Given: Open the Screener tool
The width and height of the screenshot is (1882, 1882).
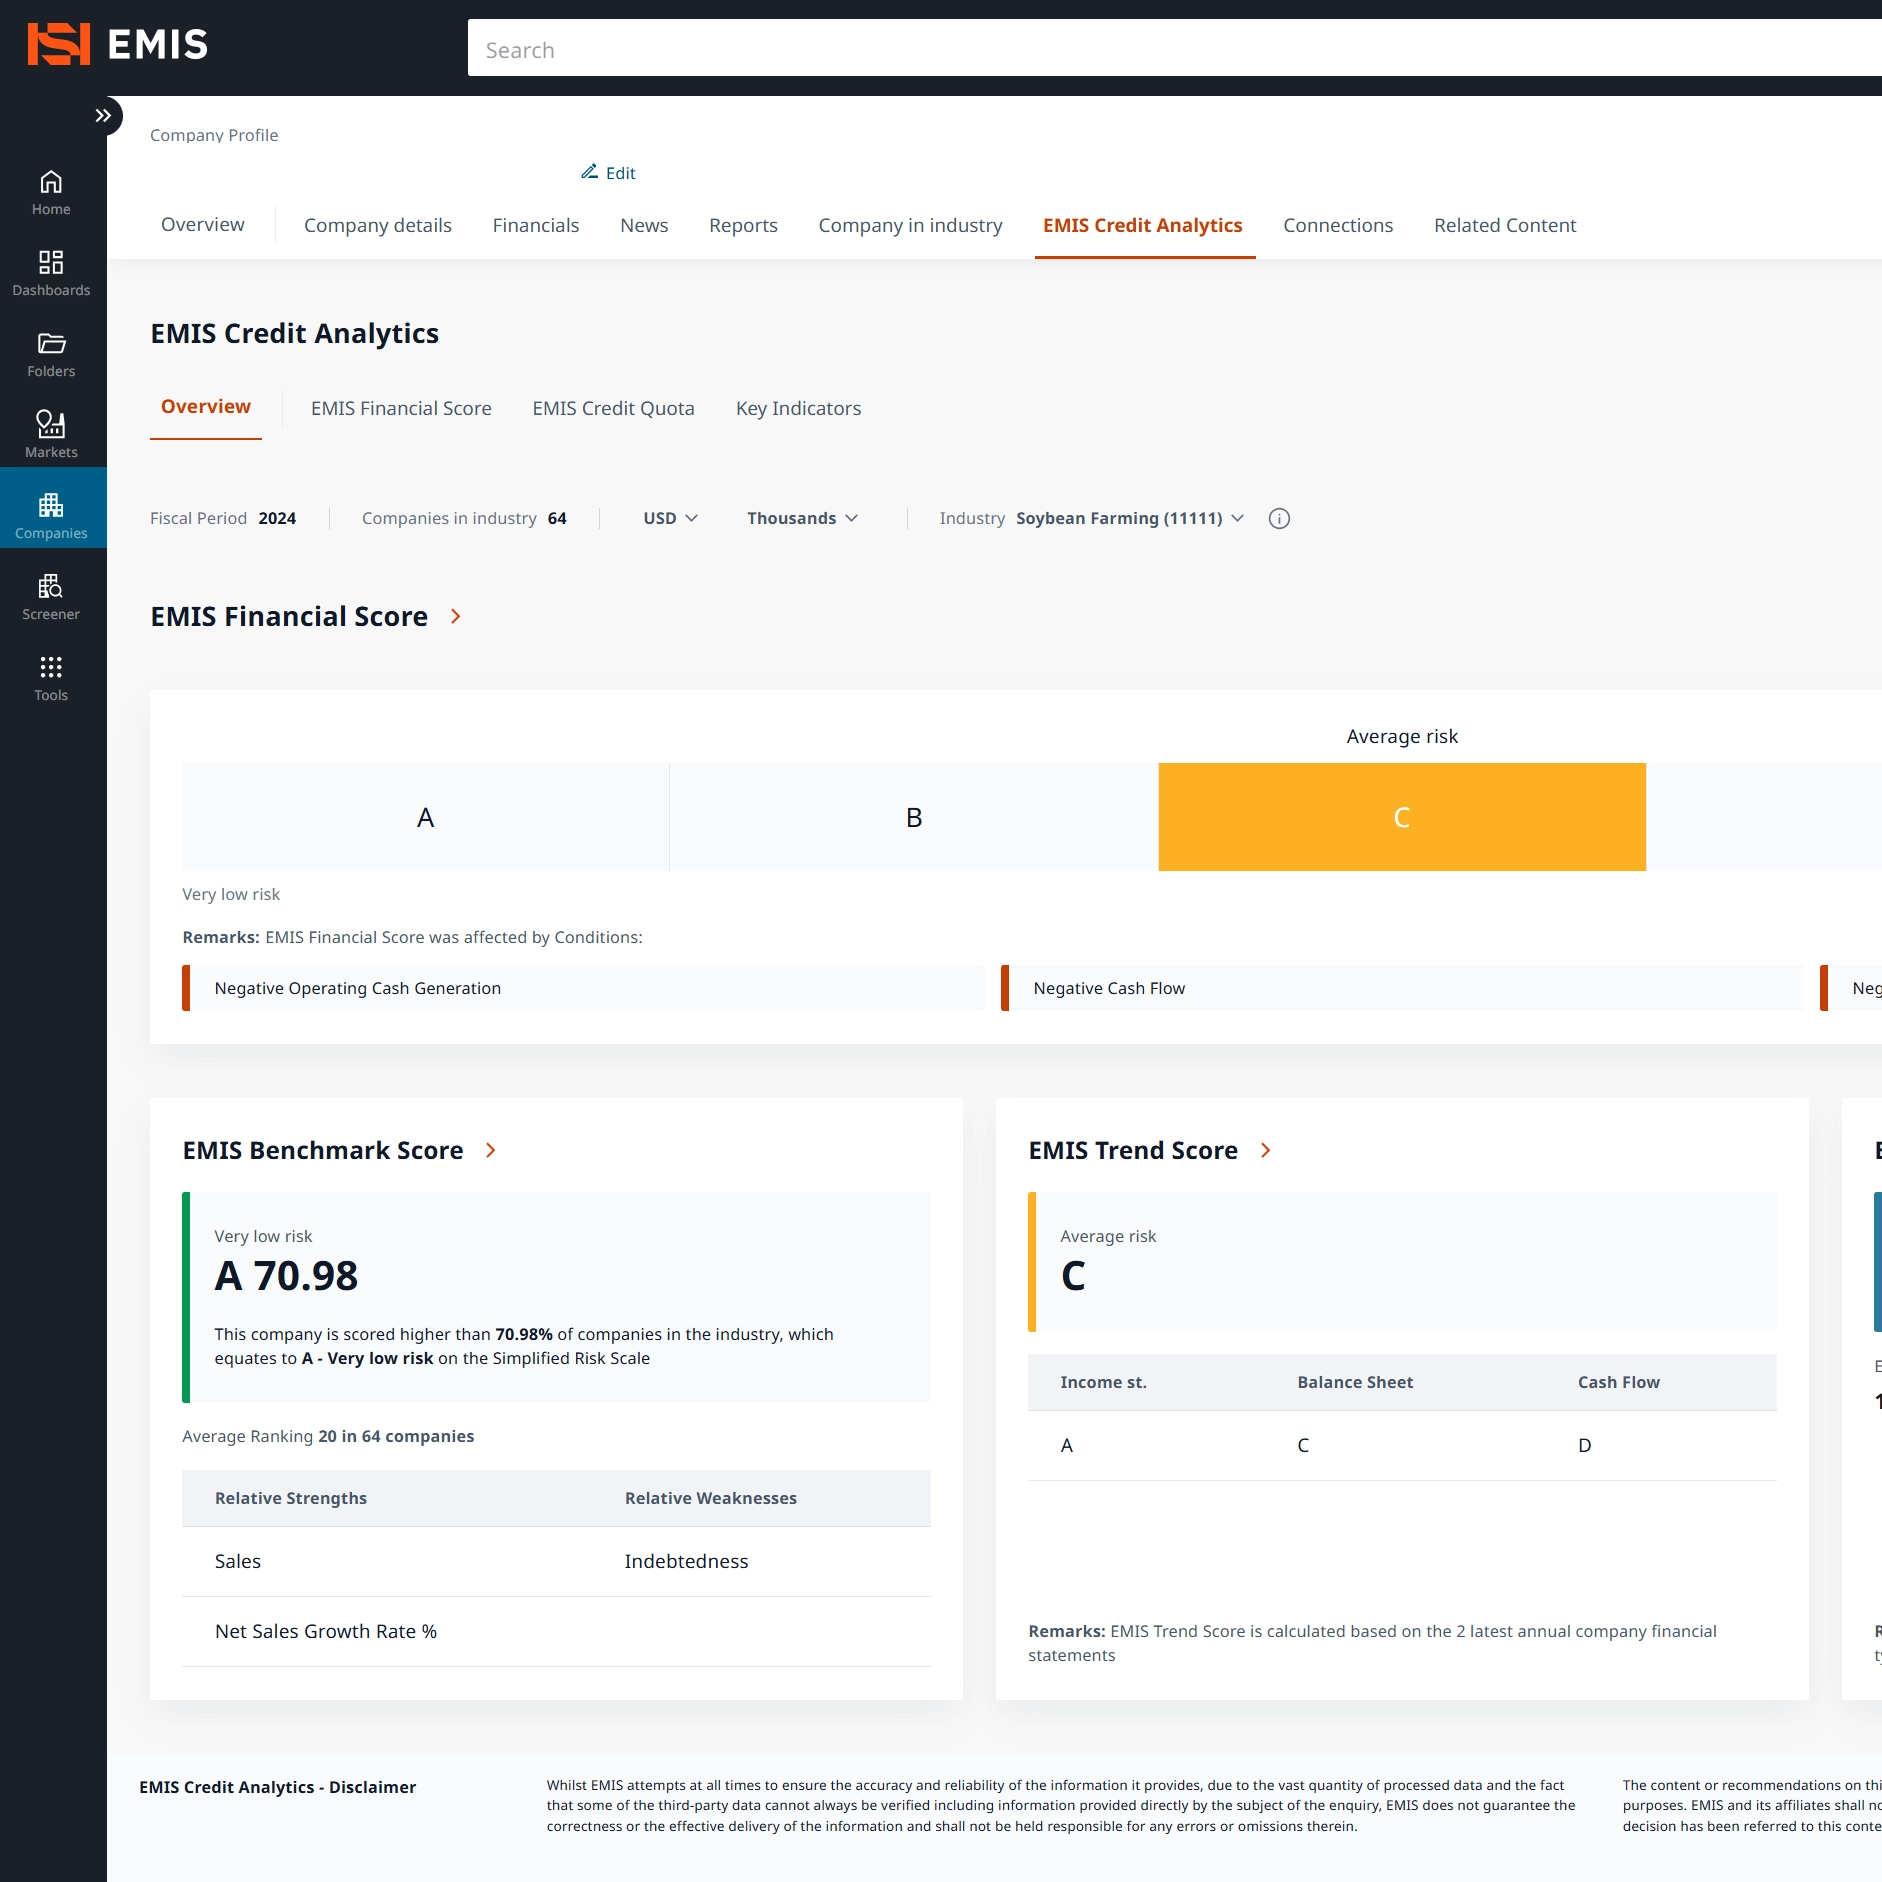Looking at the screenshot, I should pyautogui.click(x=51, y=598).
